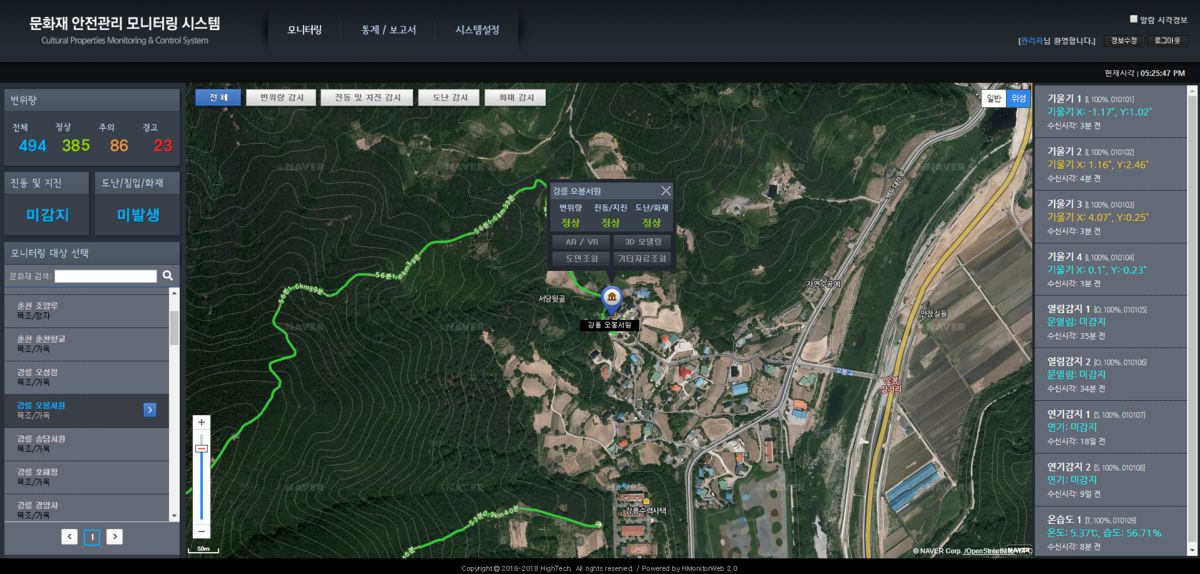Open the 기울기 3 sensor entry
This screenshot has width=1200, height=574.
(1110, 216)
